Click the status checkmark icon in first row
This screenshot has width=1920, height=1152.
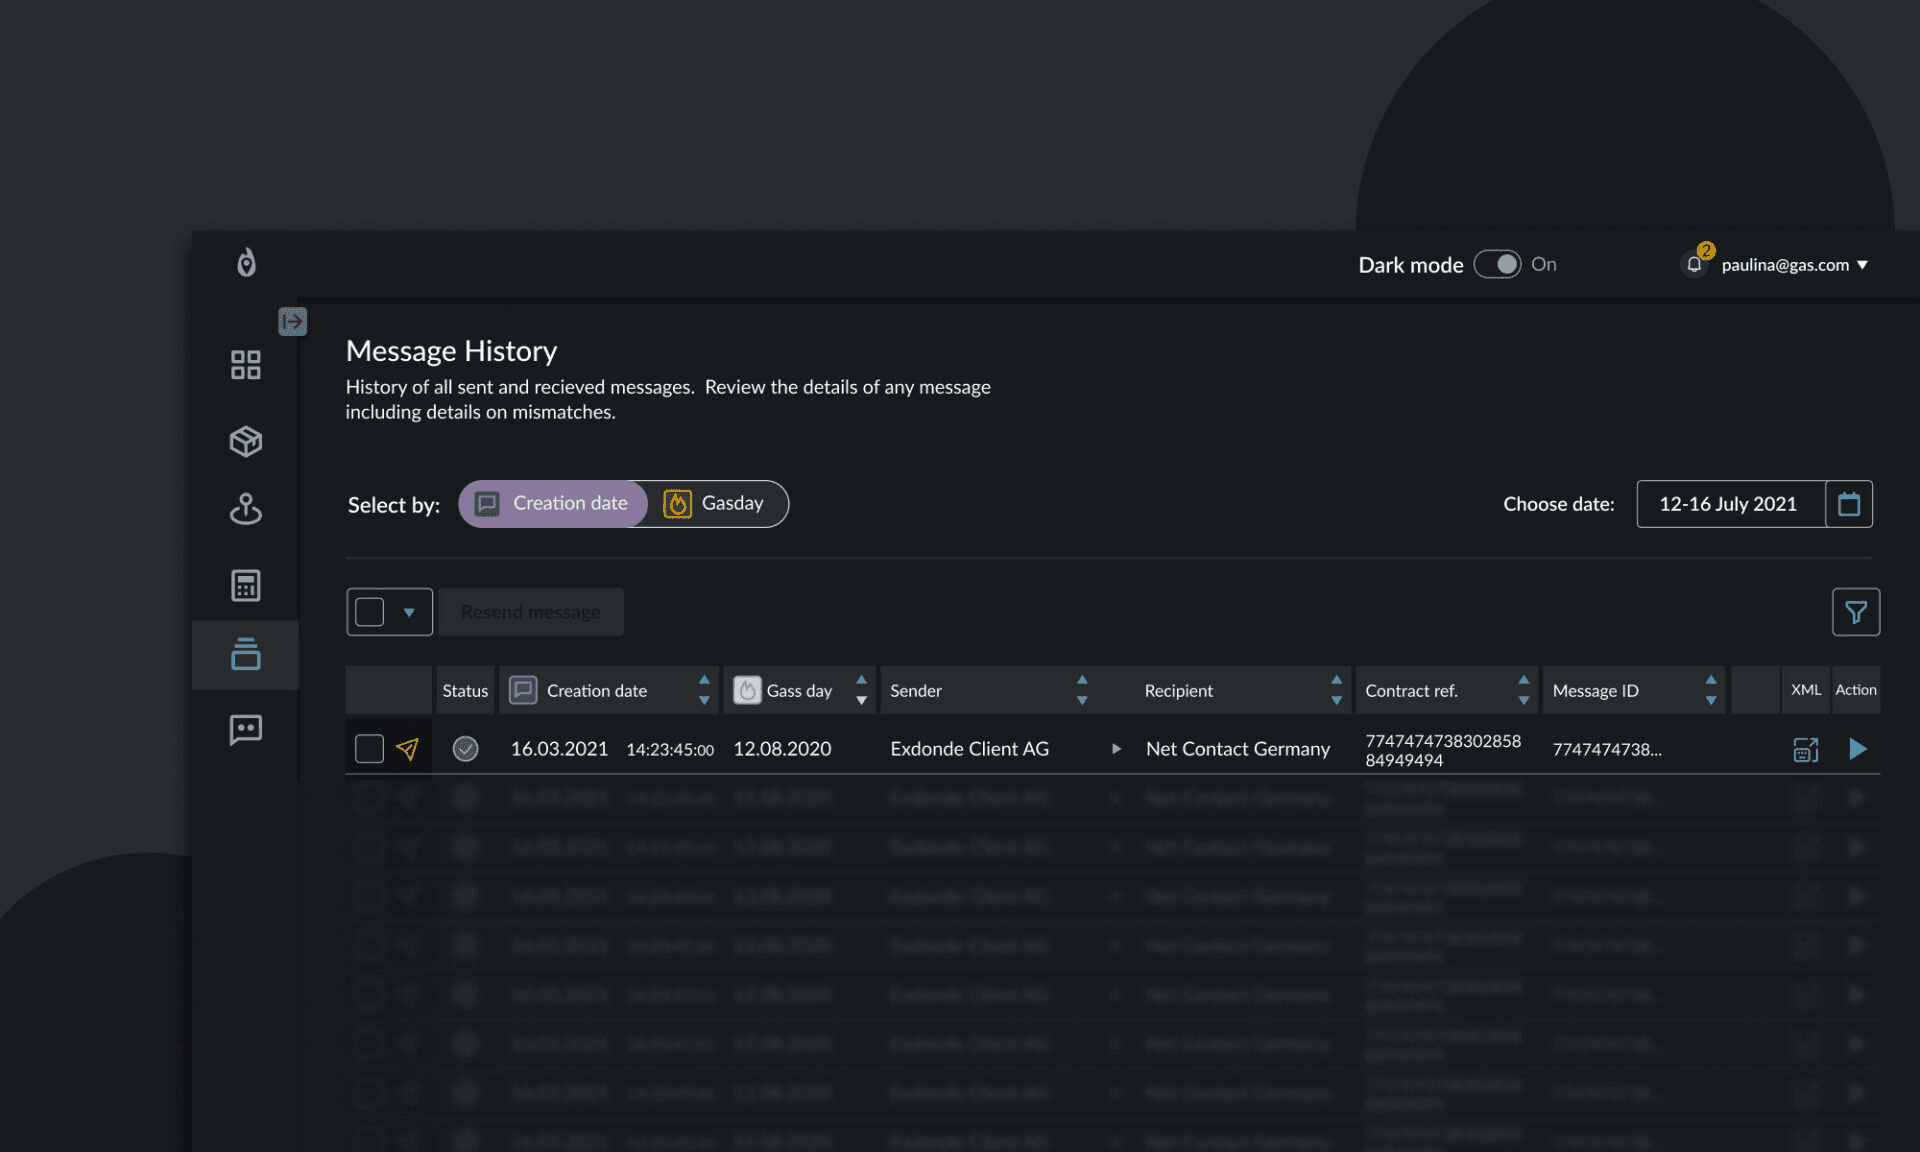pyautogui.click(x=465, y=749)
